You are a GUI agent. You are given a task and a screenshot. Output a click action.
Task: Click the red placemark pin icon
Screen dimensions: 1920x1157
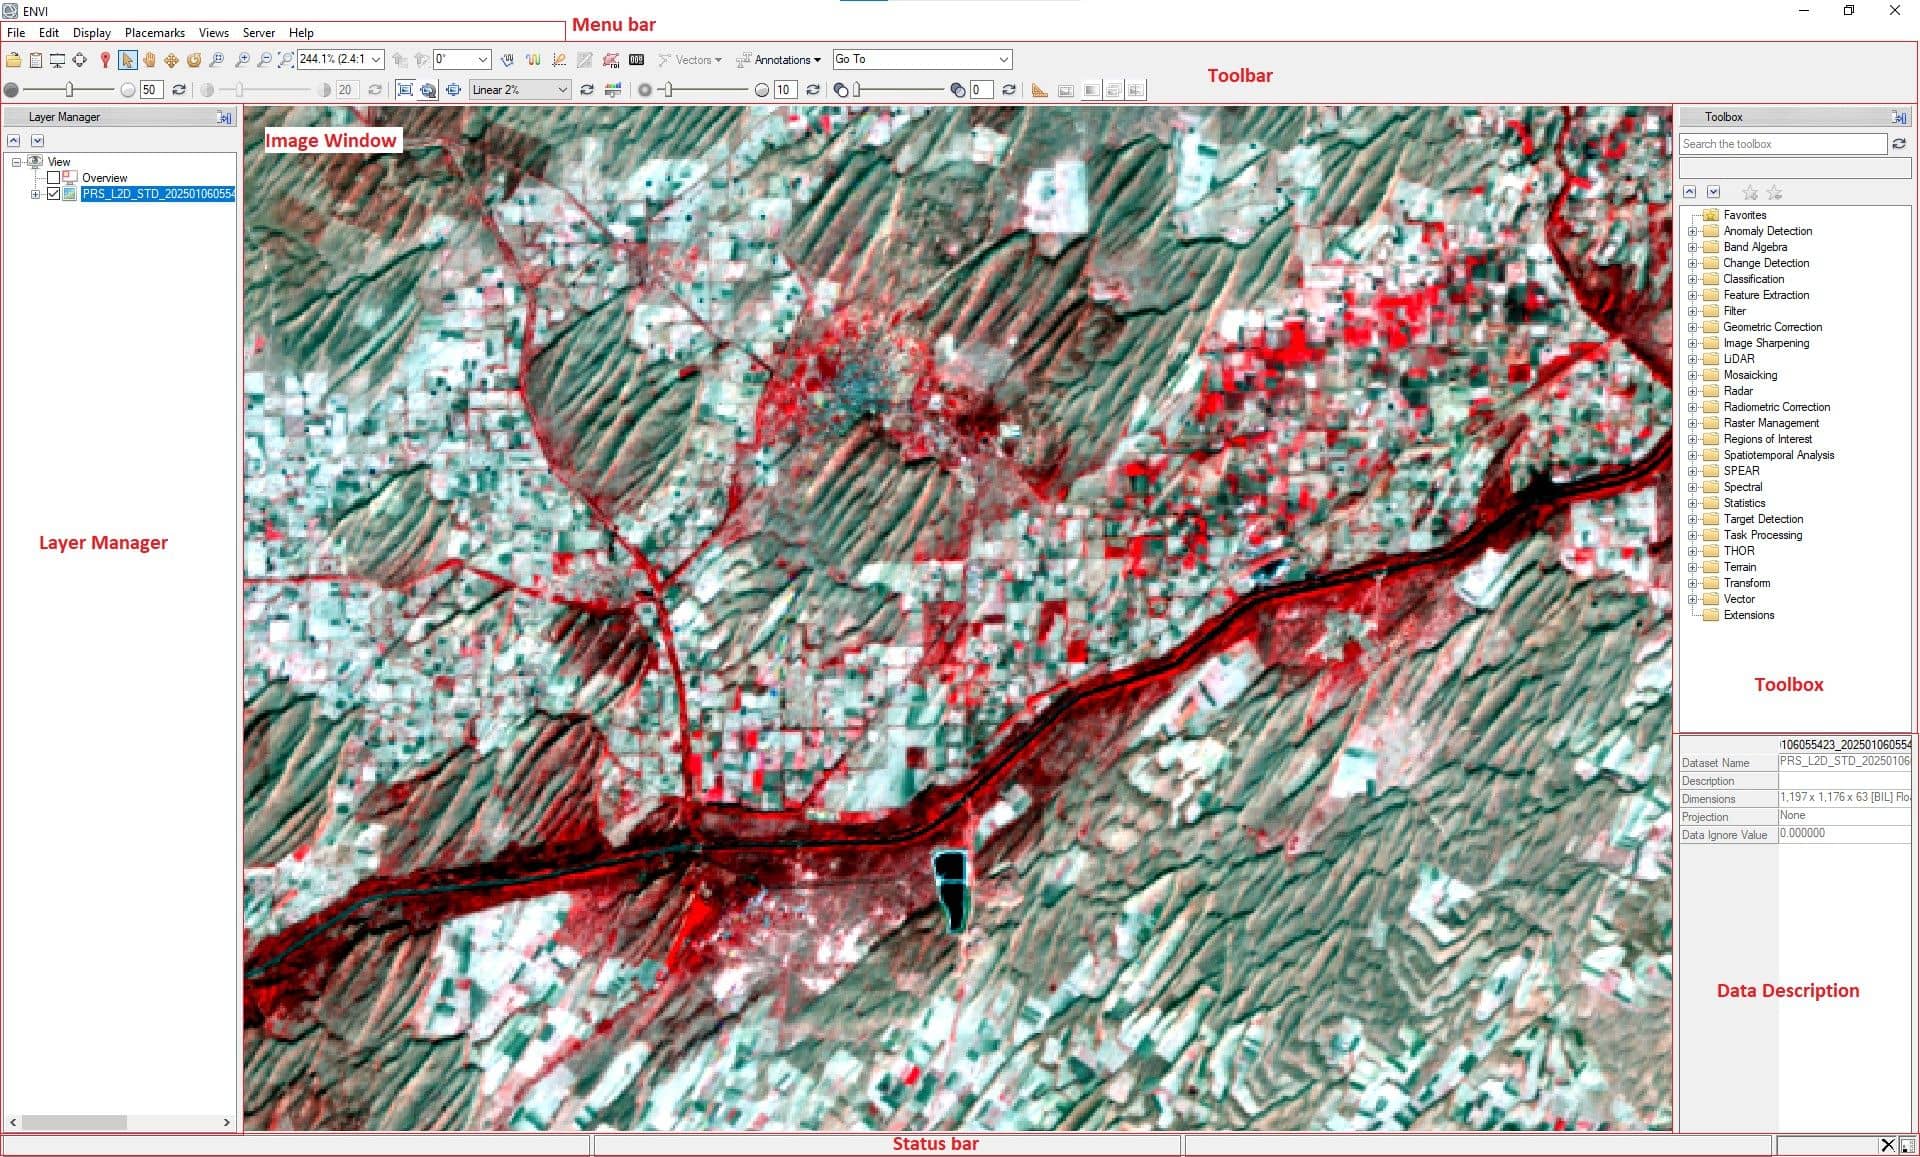105,60
